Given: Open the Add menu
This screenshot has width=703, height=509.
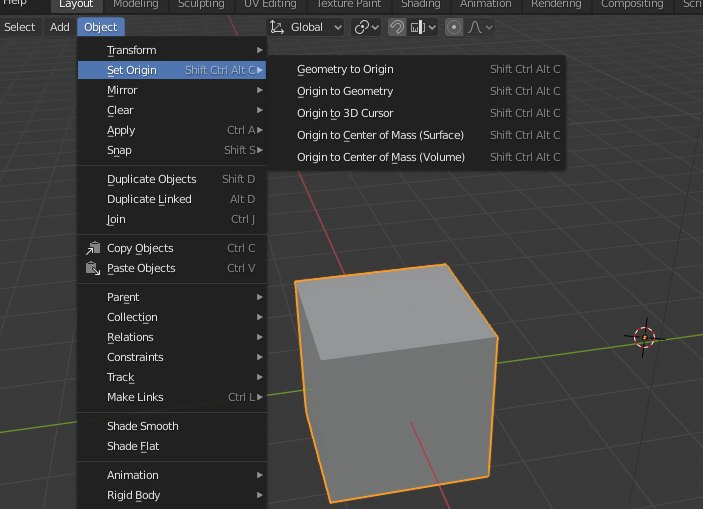Looking at the screenshot, I should click(x=60, y=27).
